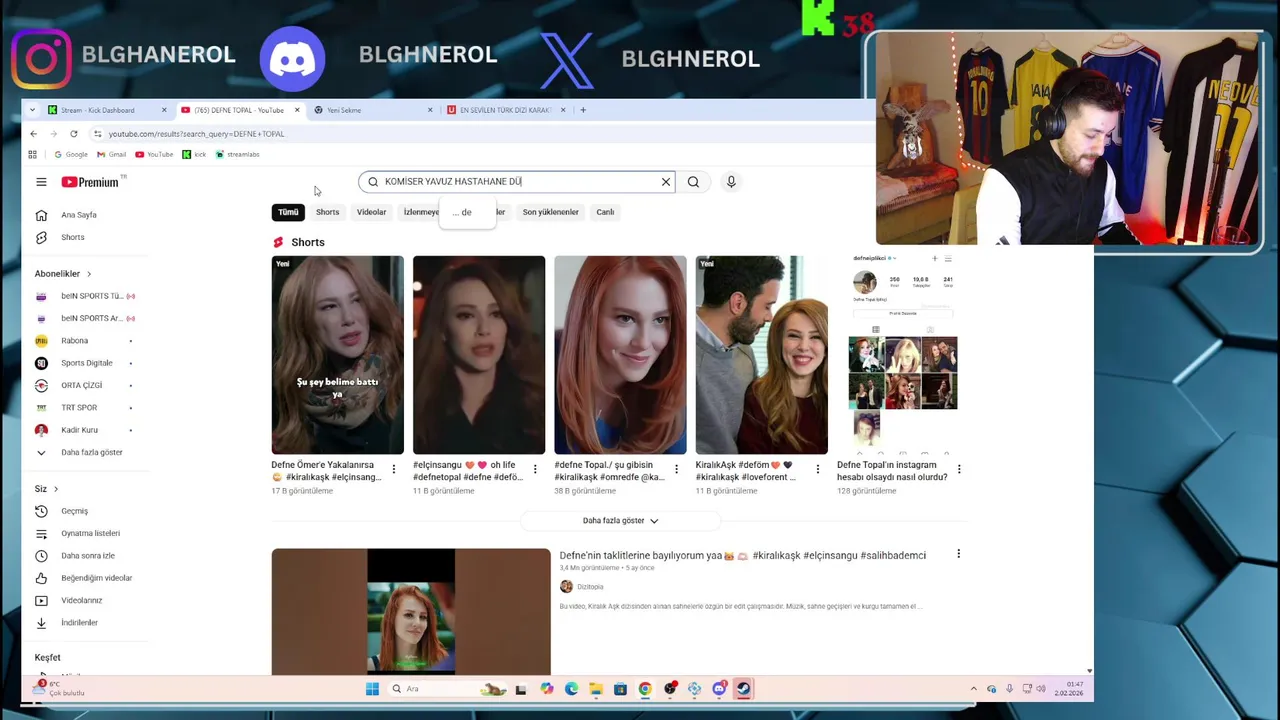Open Microsoft Edge from the taskbar

pos(571,689)
